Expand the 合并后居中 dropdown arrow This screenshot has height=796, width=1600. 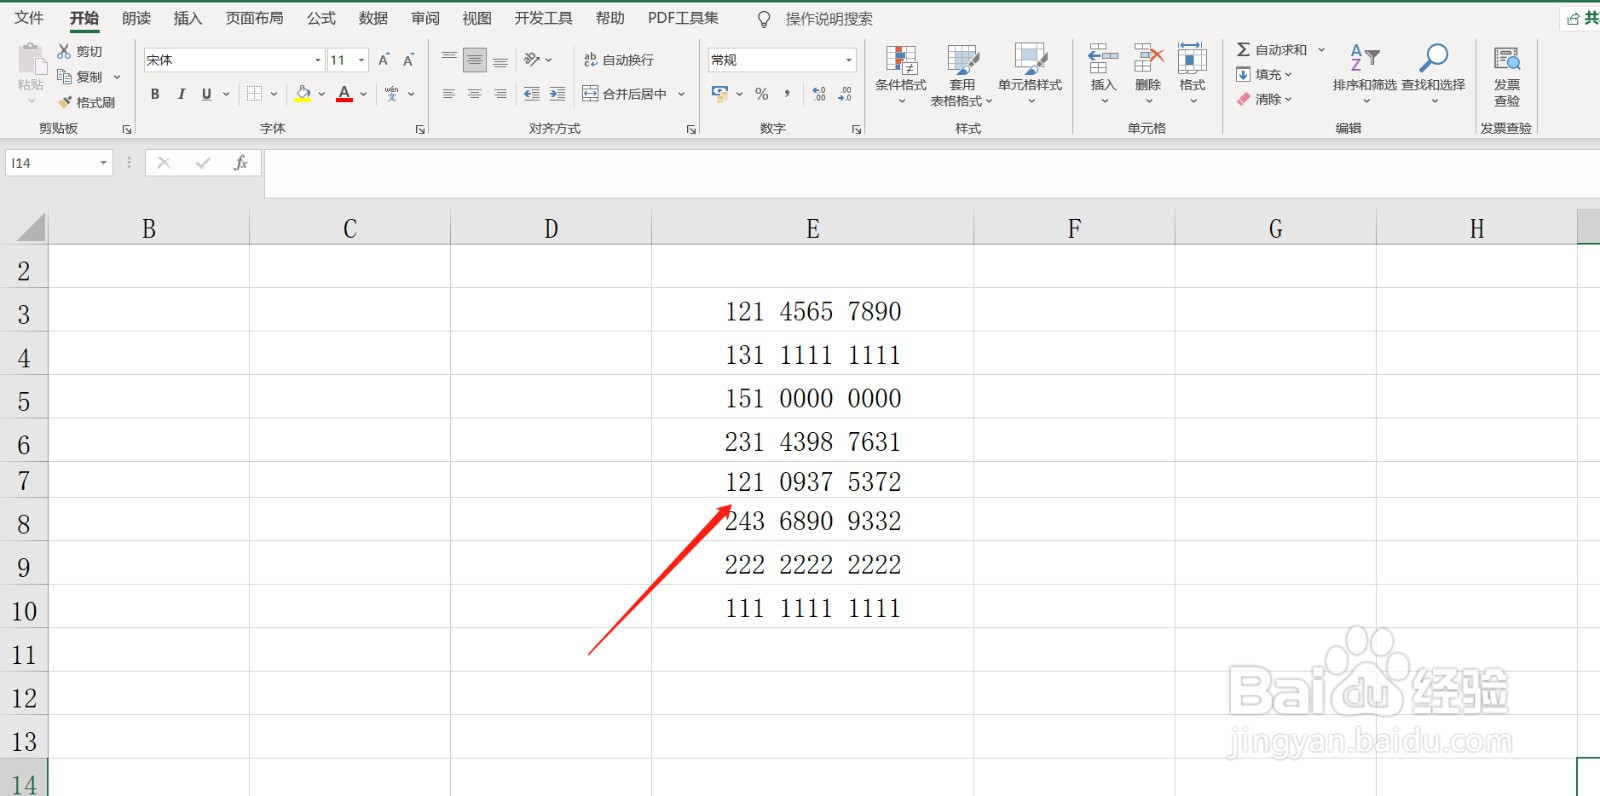(x=682, y=94)
